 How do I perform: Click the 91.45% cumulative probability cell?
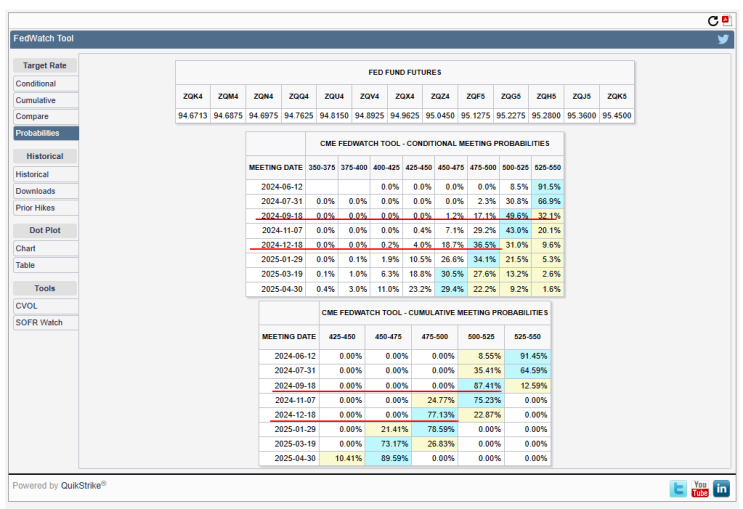(x=527, y=356)
